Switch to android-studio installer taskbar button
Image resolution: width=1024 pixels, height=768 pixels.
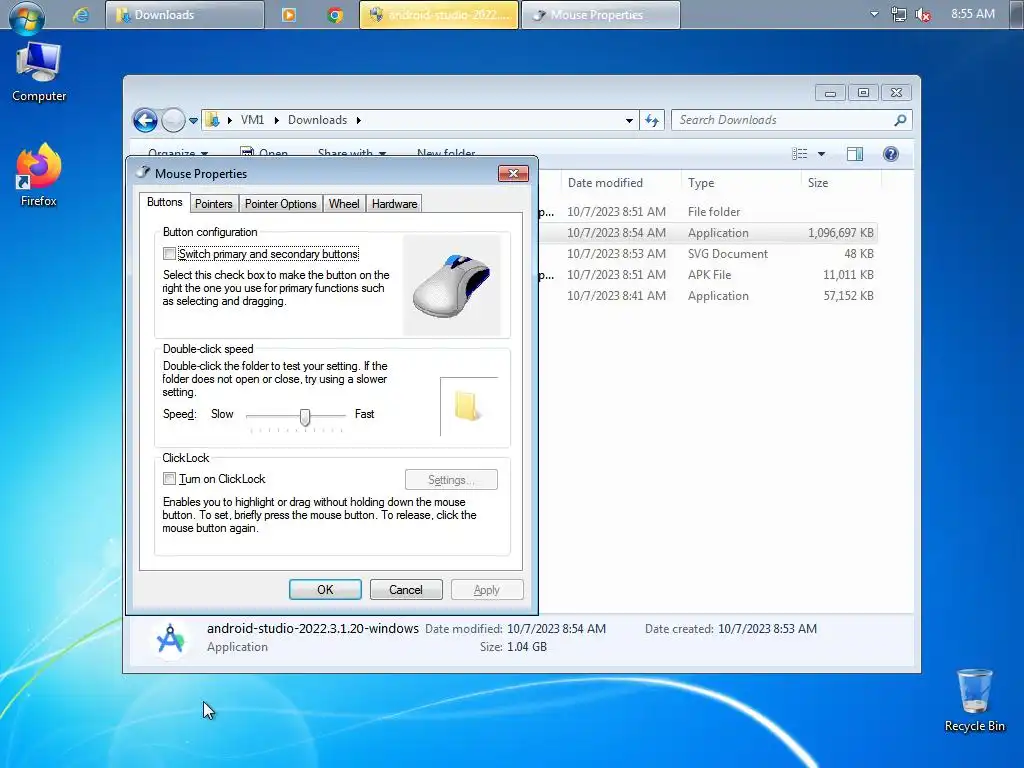point(439,14)
